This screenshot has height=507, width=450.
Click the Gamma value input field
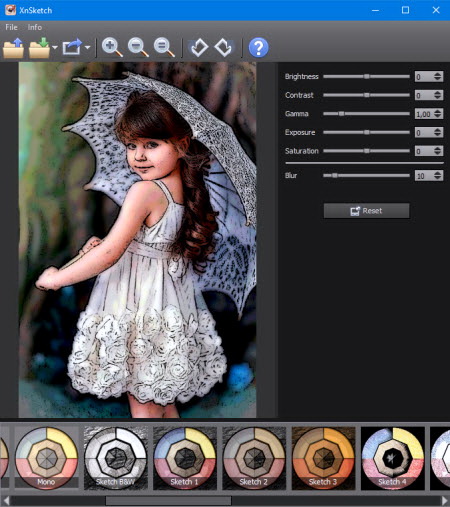pos(424,114)
